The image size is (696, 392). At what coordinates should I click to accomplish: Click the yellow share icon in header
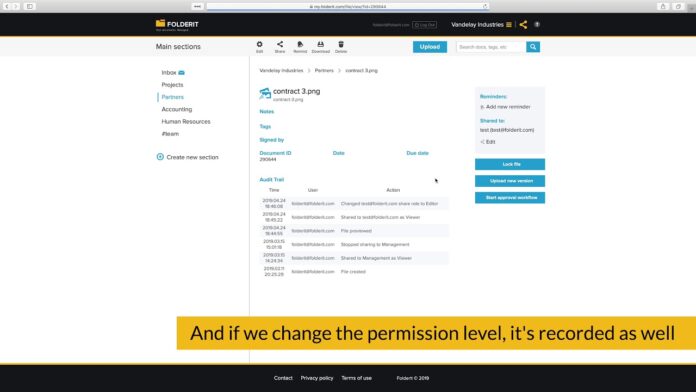pos(523,24)
